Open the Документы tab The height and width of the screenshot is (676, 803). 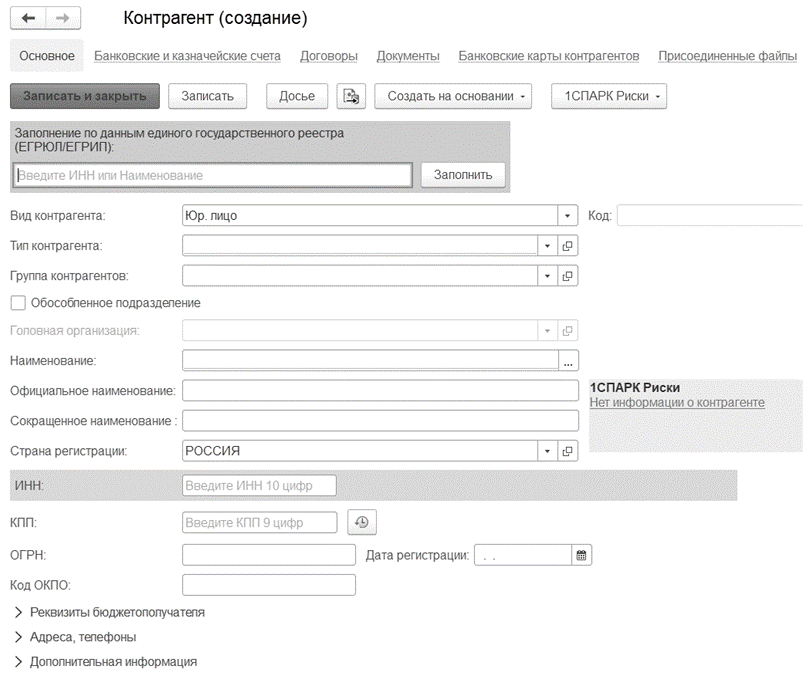click(x=408, y=56)
